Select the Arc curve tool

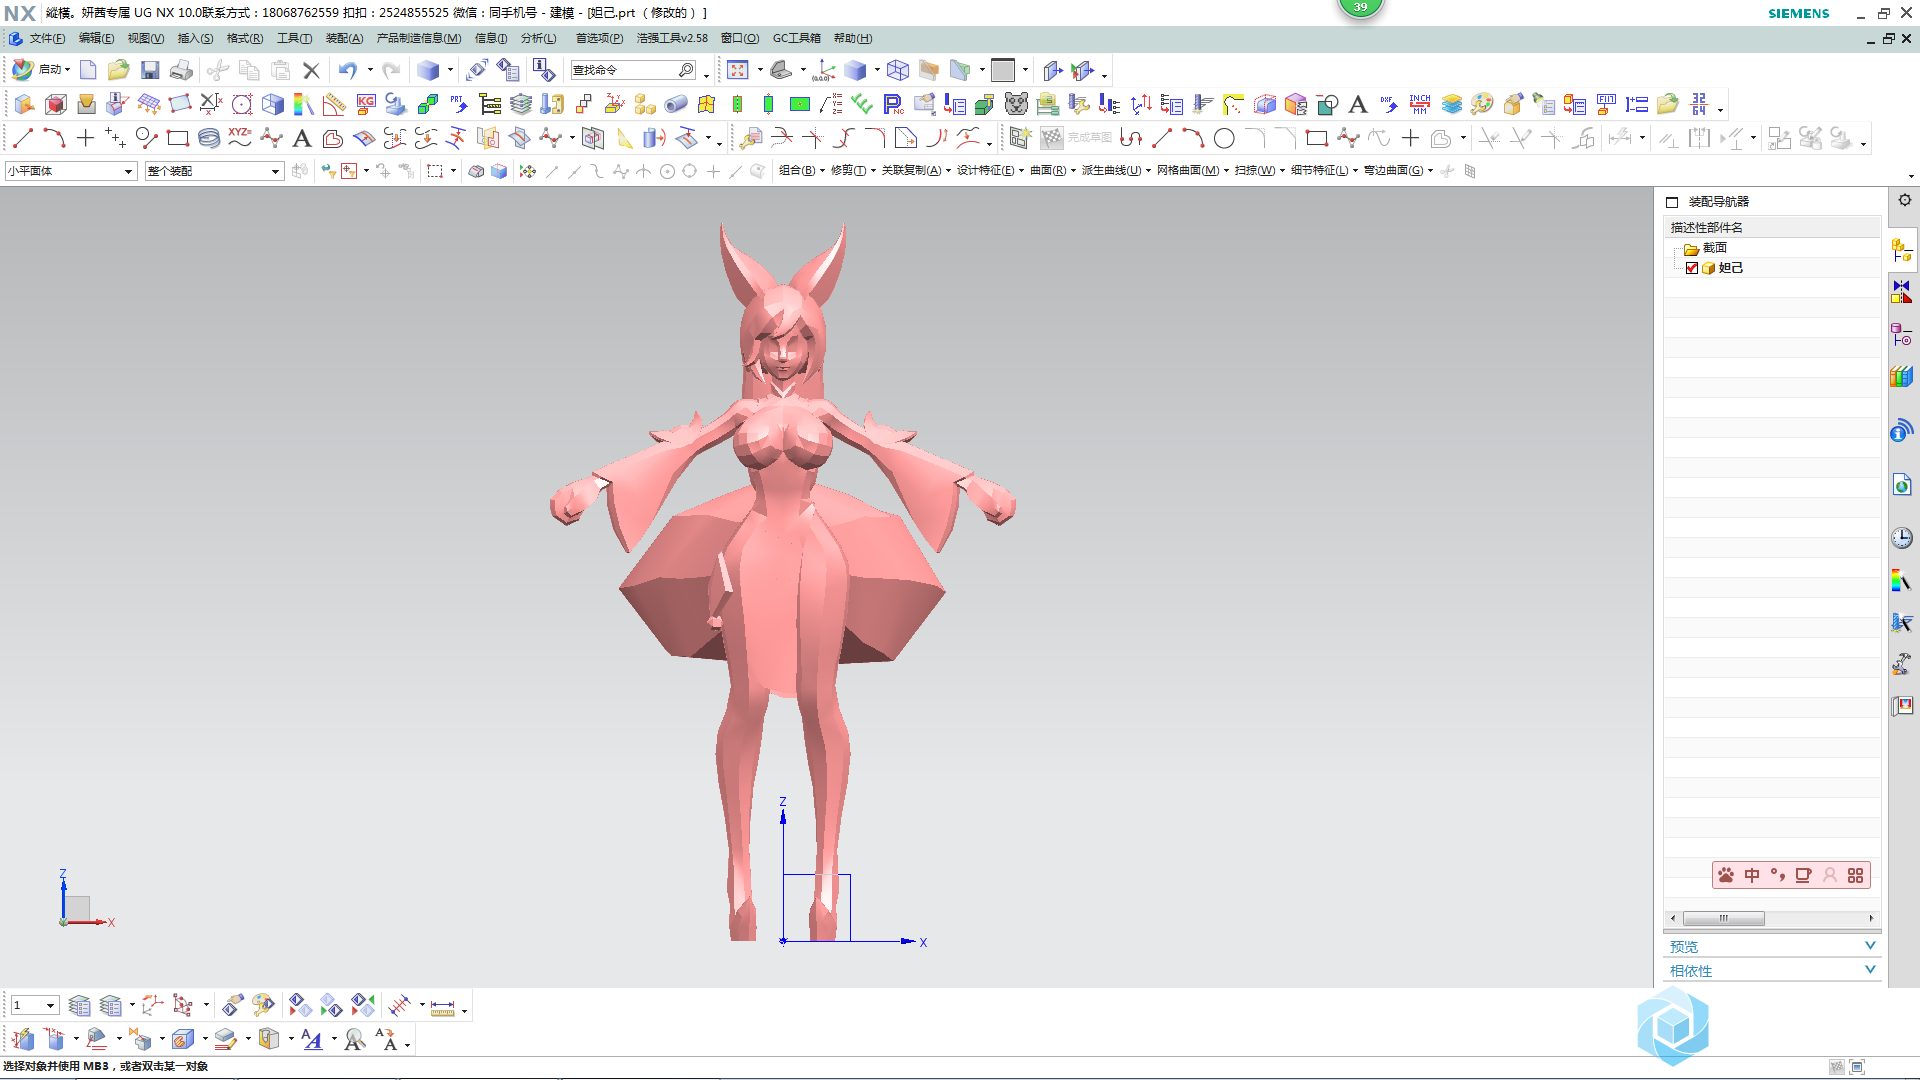54,138
